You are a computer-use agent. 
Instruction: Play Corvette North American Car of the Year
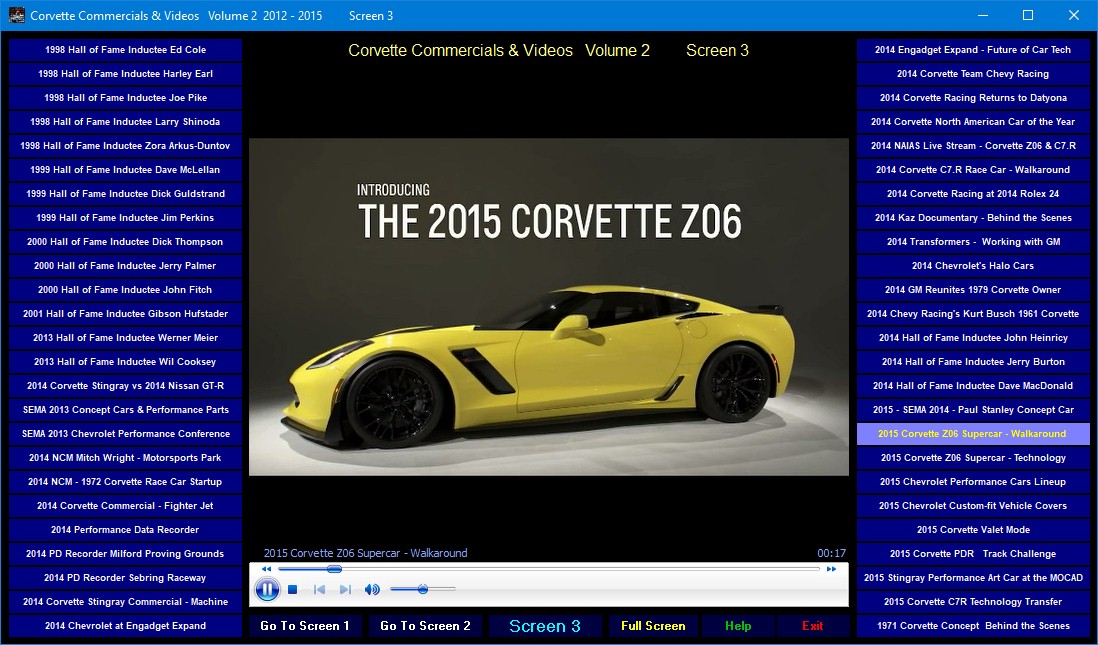click(x=973, y=122)
